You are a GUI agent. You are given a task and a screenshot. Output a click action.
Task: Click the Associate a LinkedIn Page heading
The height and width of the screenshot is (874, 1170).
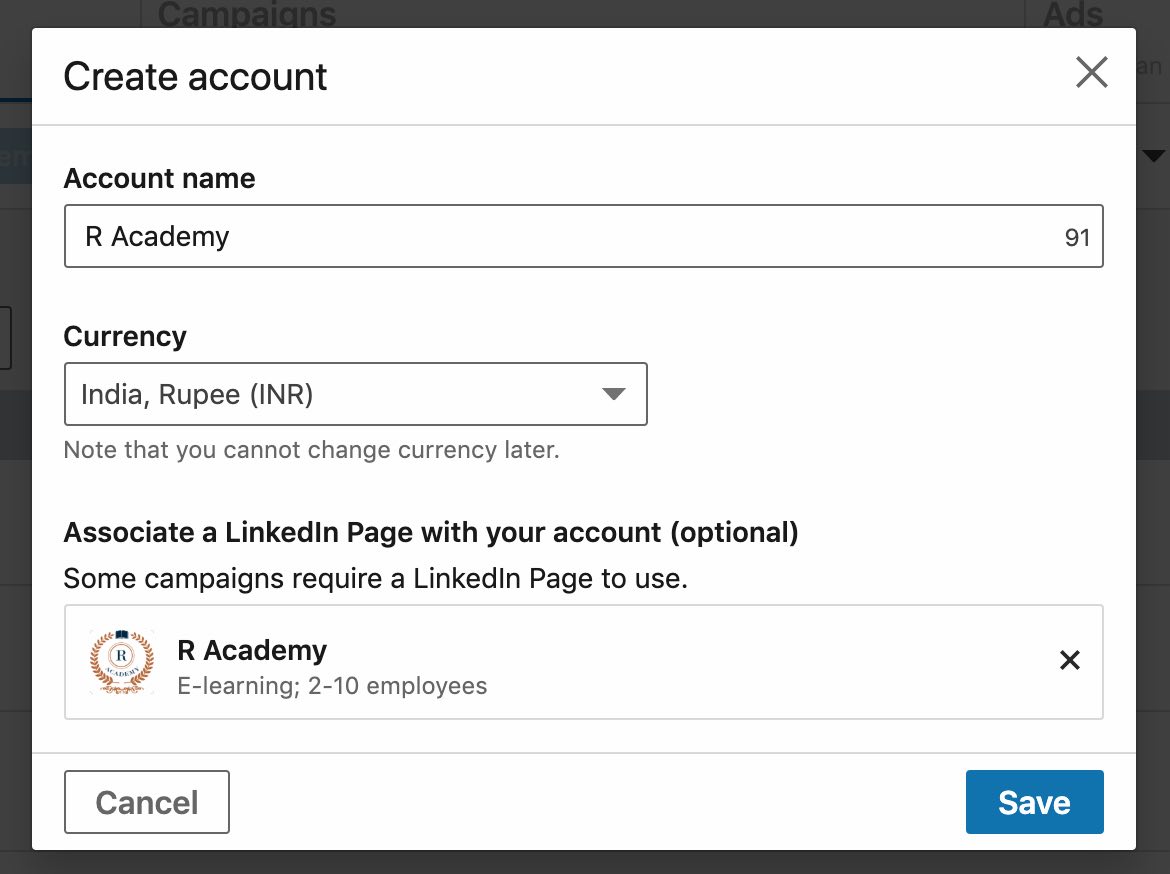[x=430, y=532]
